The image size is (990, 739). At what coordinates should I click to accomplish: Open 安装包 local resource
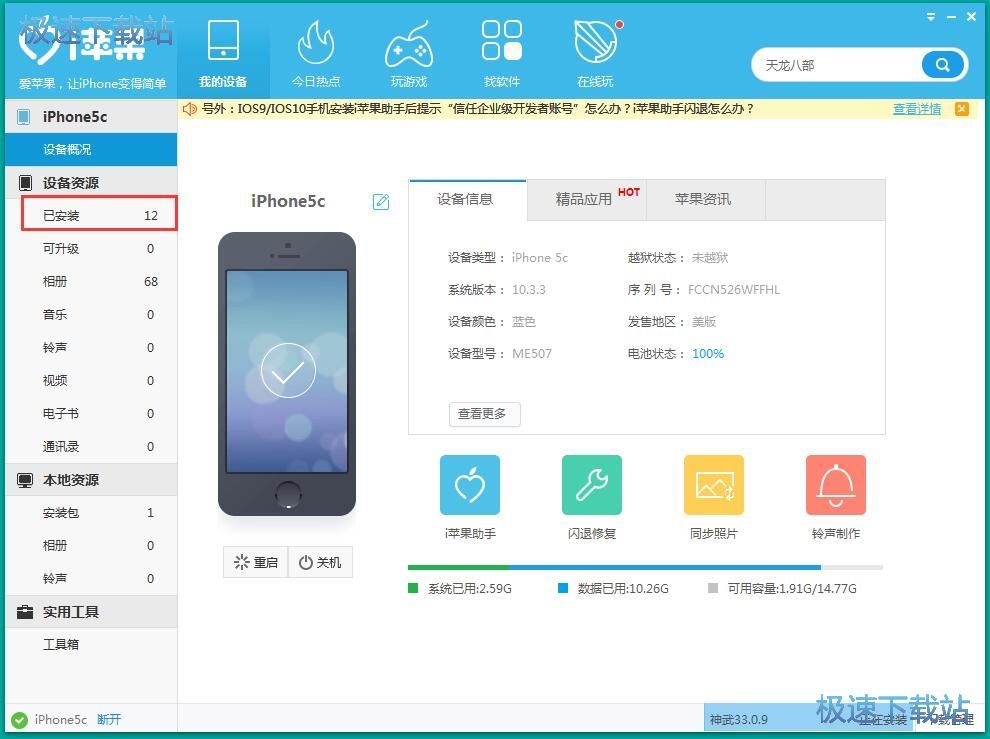click(x=91, y=513)
